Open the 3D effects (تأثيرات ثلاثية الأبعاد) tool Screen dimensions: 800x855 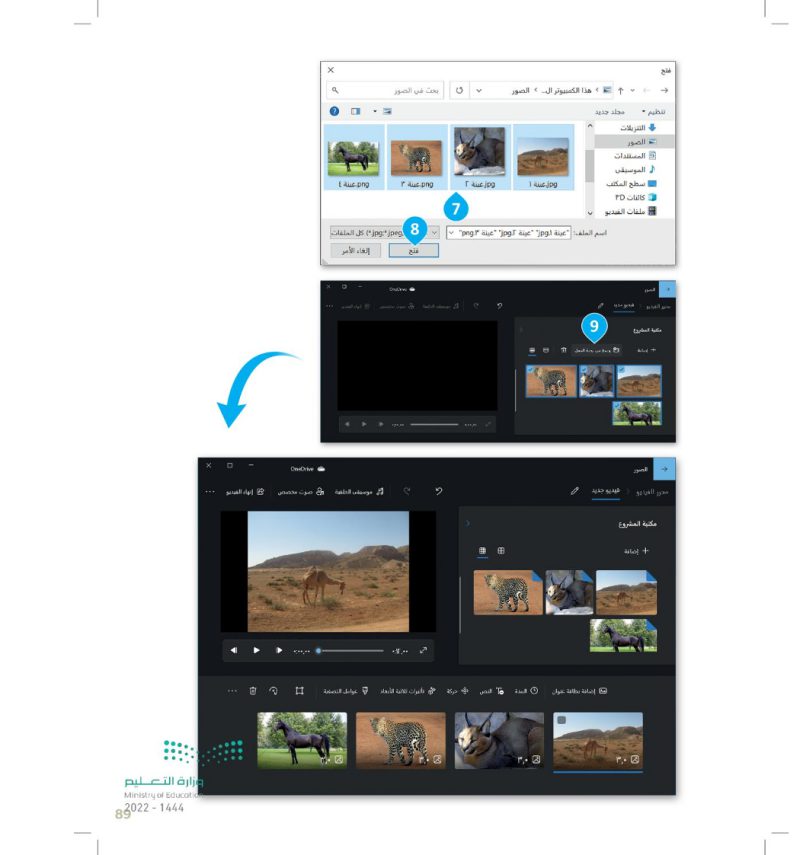click(396, 690)
